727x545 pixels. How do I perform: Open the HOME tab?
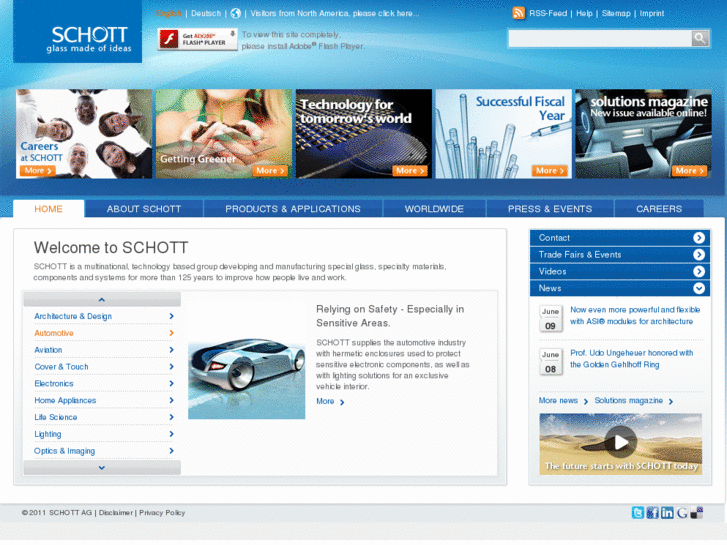coord(48,209)
